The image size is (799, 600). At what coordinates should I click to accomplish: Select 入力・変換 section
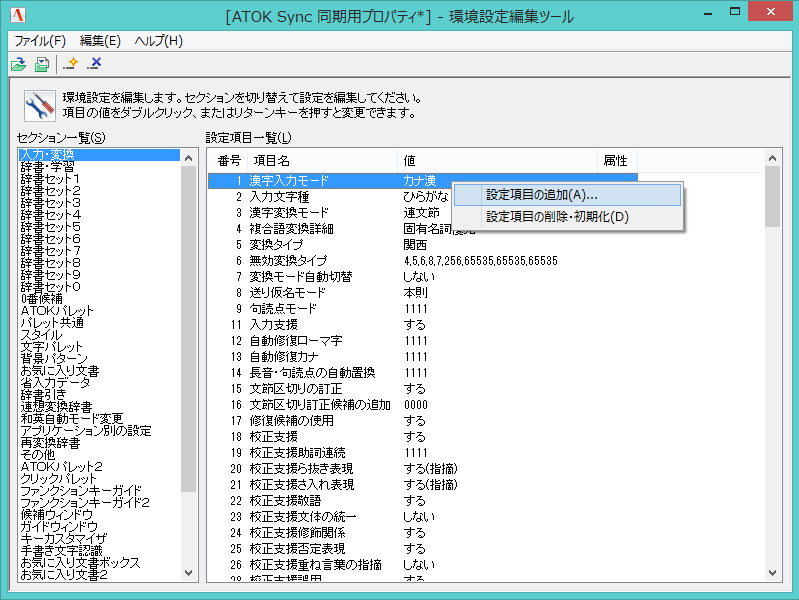click(x=99, y=155)
